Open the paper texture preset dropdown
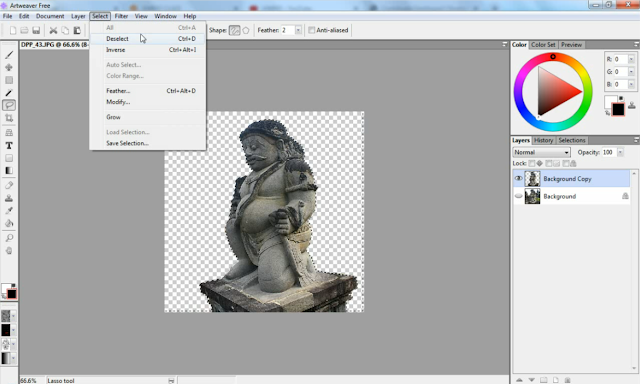 click(13, 316)
